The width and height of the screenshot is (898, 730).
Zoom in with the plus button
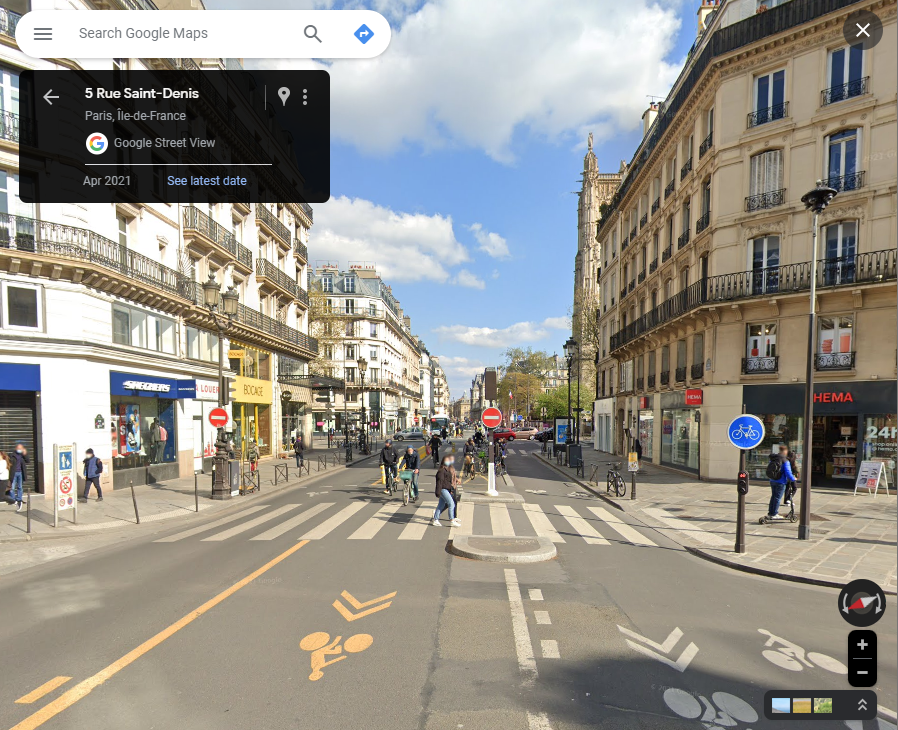[862, 645]
